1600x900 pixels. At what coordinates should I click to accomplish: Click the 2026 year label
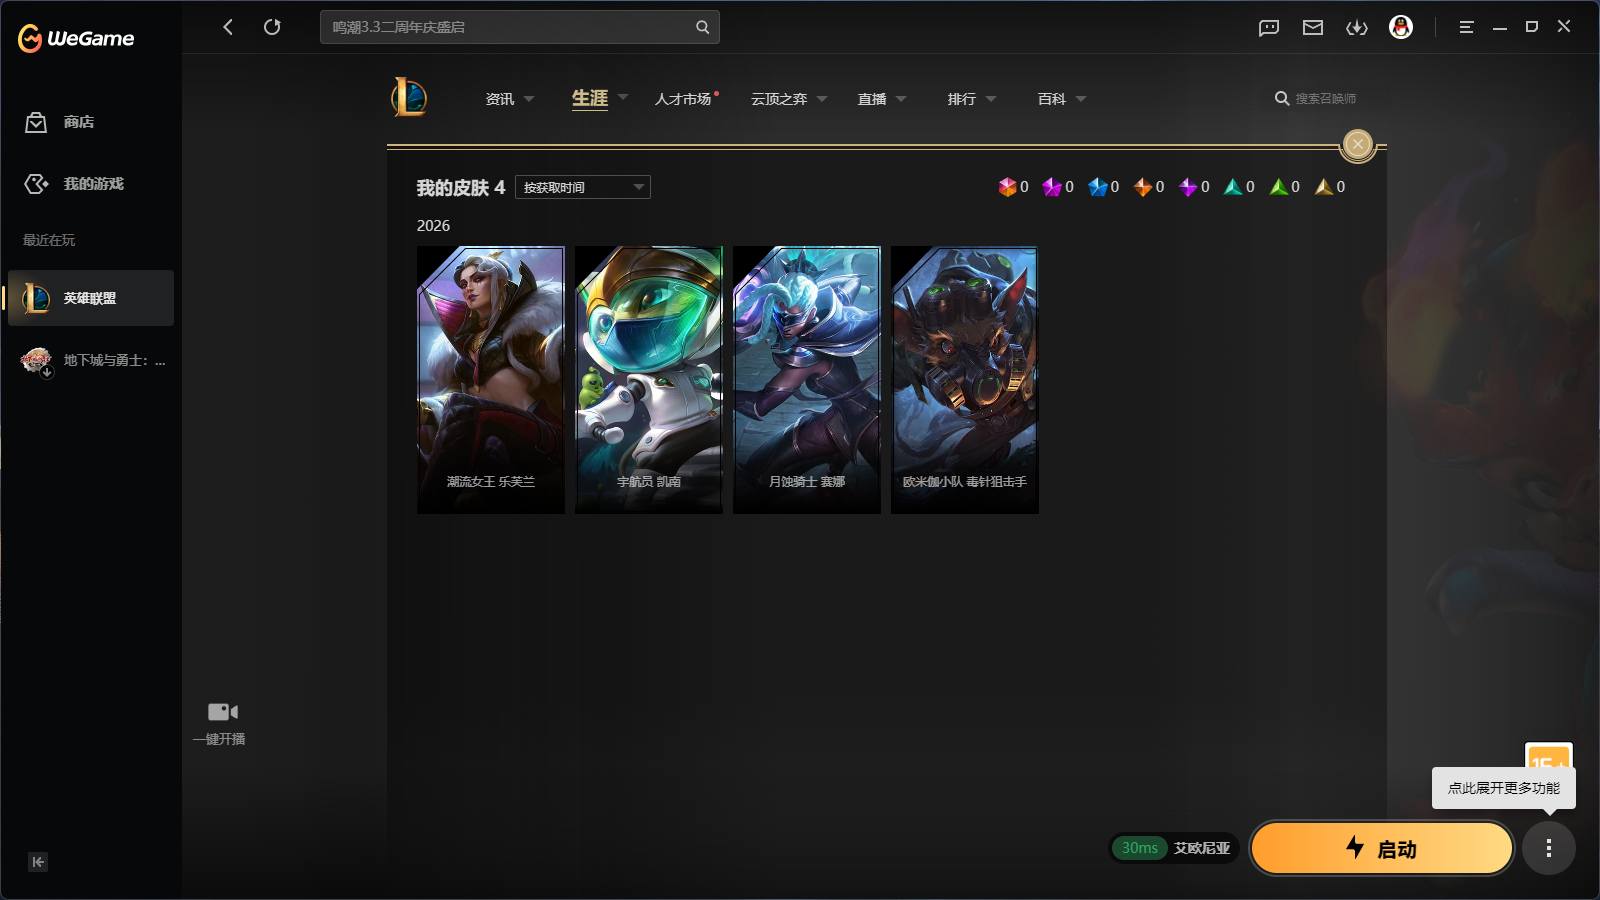pos(433,226)
